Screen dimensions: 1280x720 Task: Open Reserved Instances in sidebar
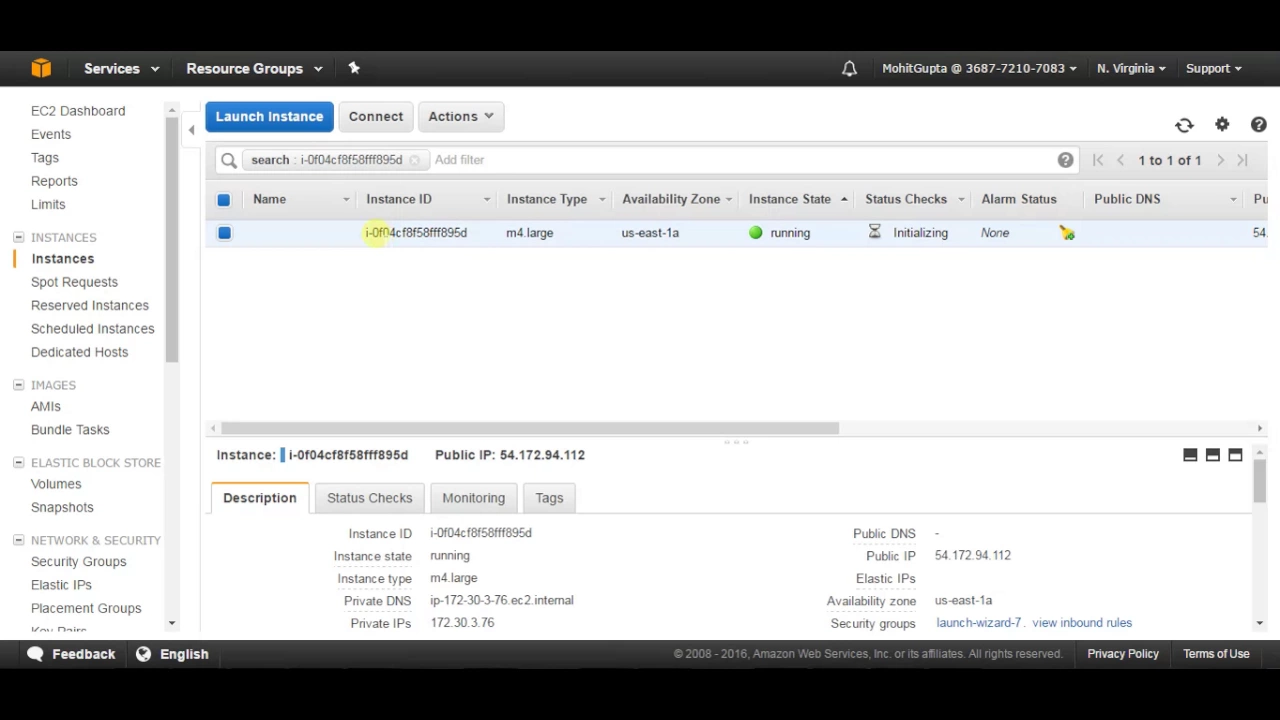[x=90, y=306]
